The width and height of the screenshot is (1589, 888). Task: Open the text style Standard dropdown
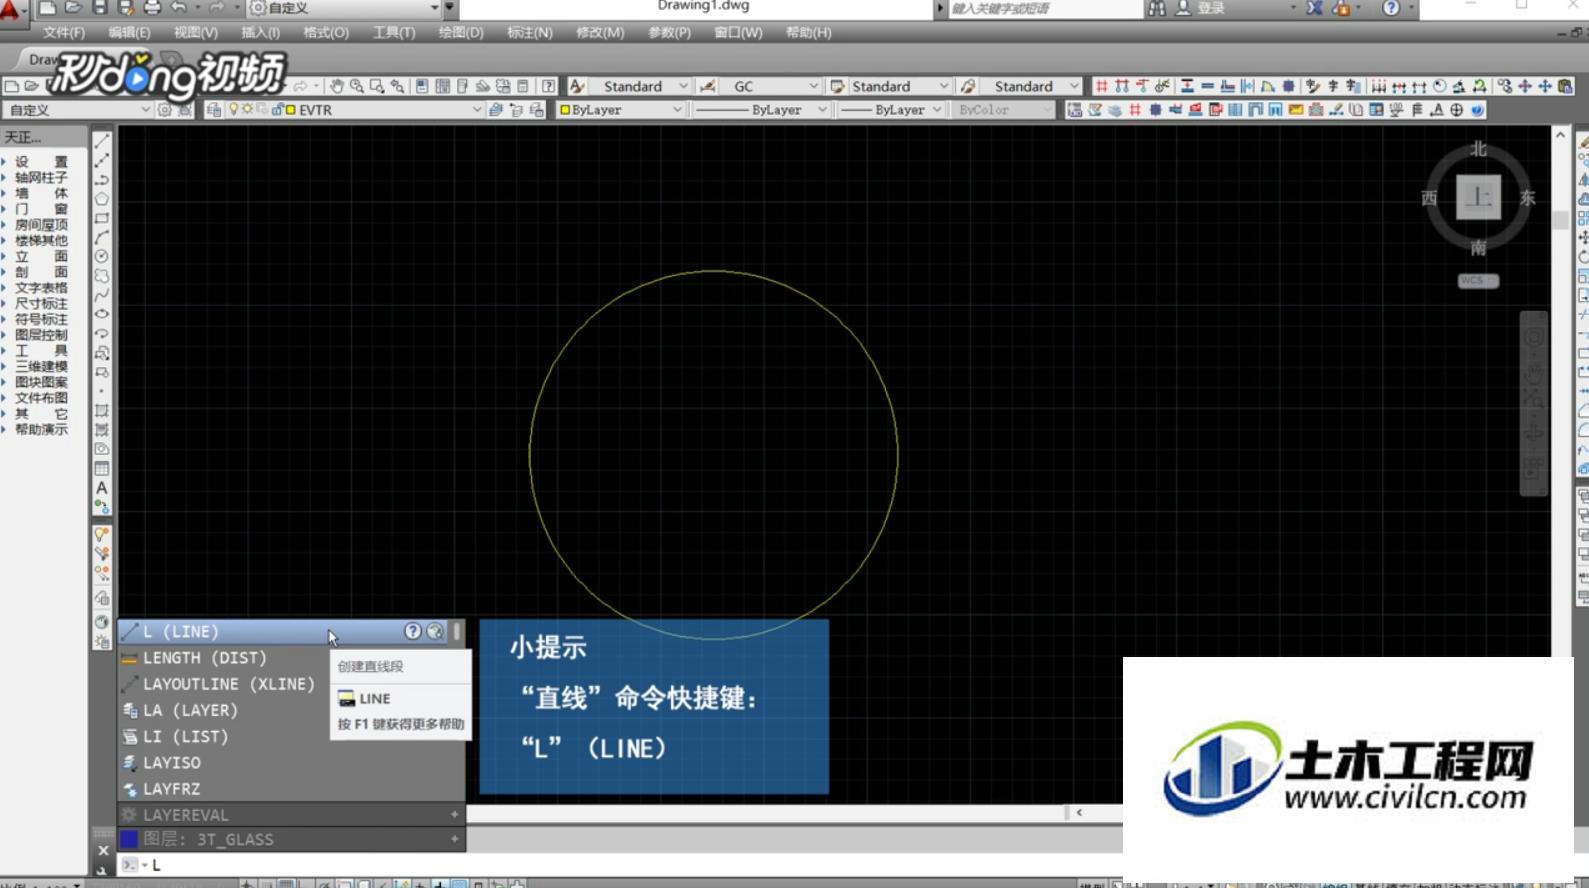pos(683,86)
